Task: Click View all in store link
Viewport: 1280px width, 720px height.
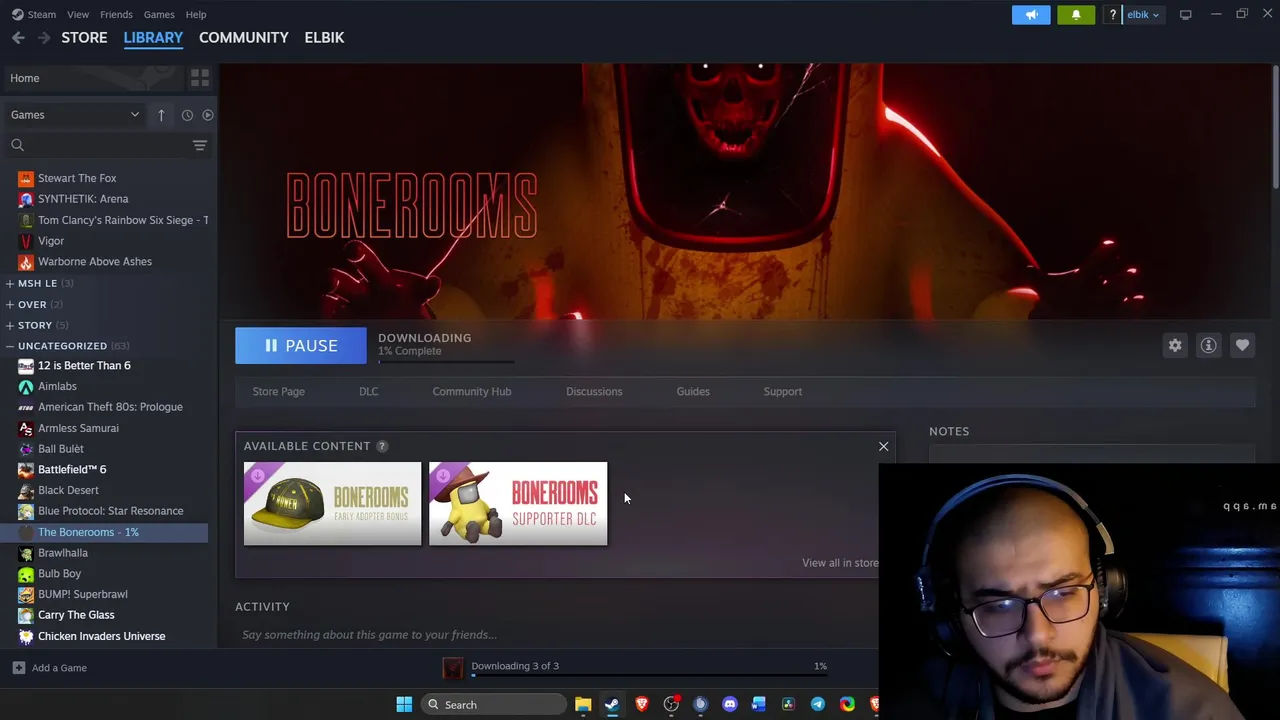Action: [840, 563]
